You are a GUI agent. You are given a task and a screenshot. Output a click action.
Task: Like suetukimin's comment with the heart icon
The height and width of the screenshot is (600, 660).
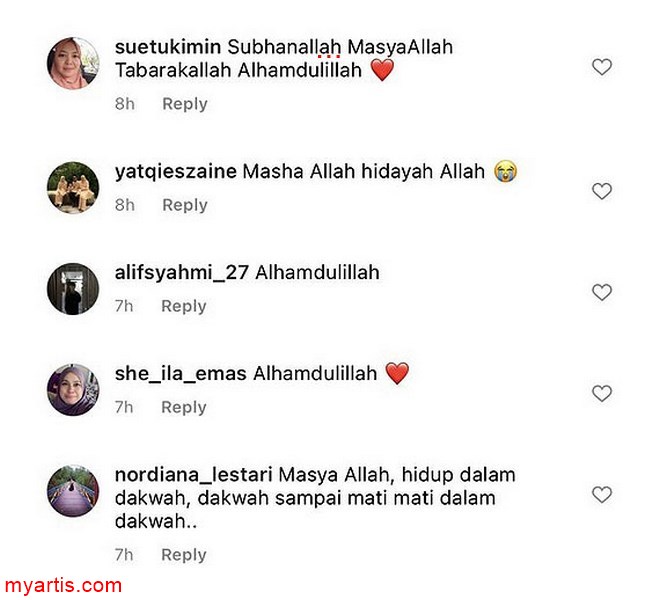(602, 67)
